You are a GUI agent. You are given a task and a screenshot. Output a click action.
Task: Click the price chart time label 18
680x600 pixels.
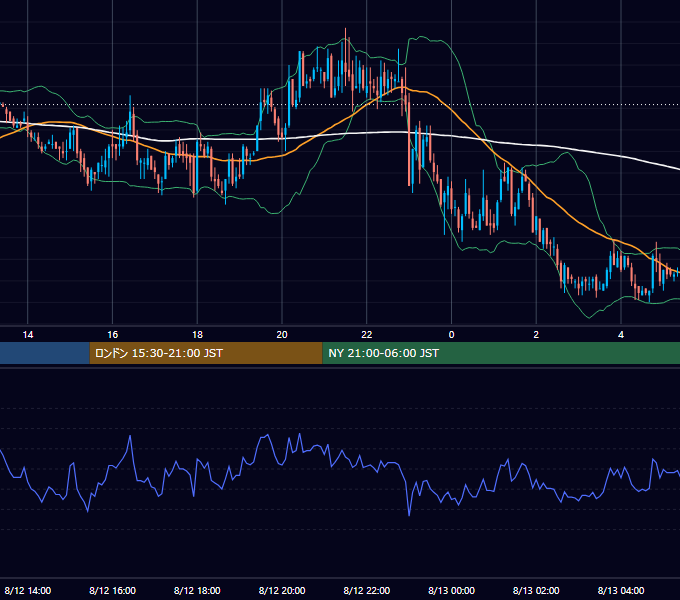pyautogui.click(x=197, y=335)
